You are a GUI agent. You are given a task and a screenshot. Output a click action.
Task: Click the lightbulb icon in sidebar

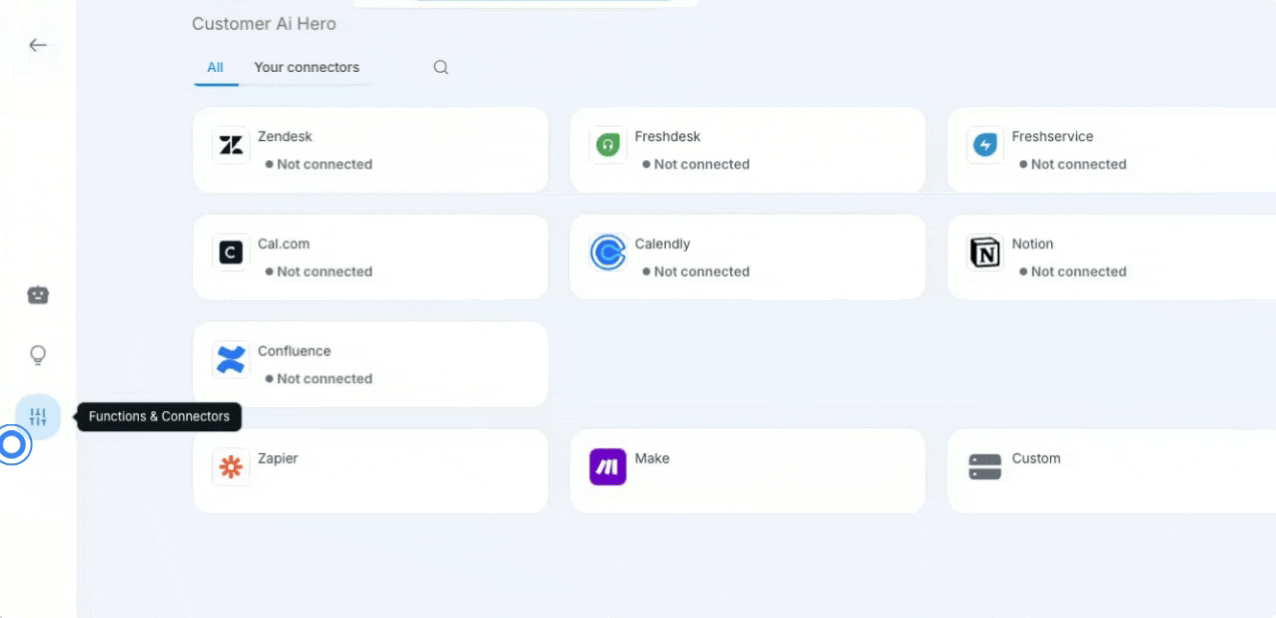pos(38,355)
